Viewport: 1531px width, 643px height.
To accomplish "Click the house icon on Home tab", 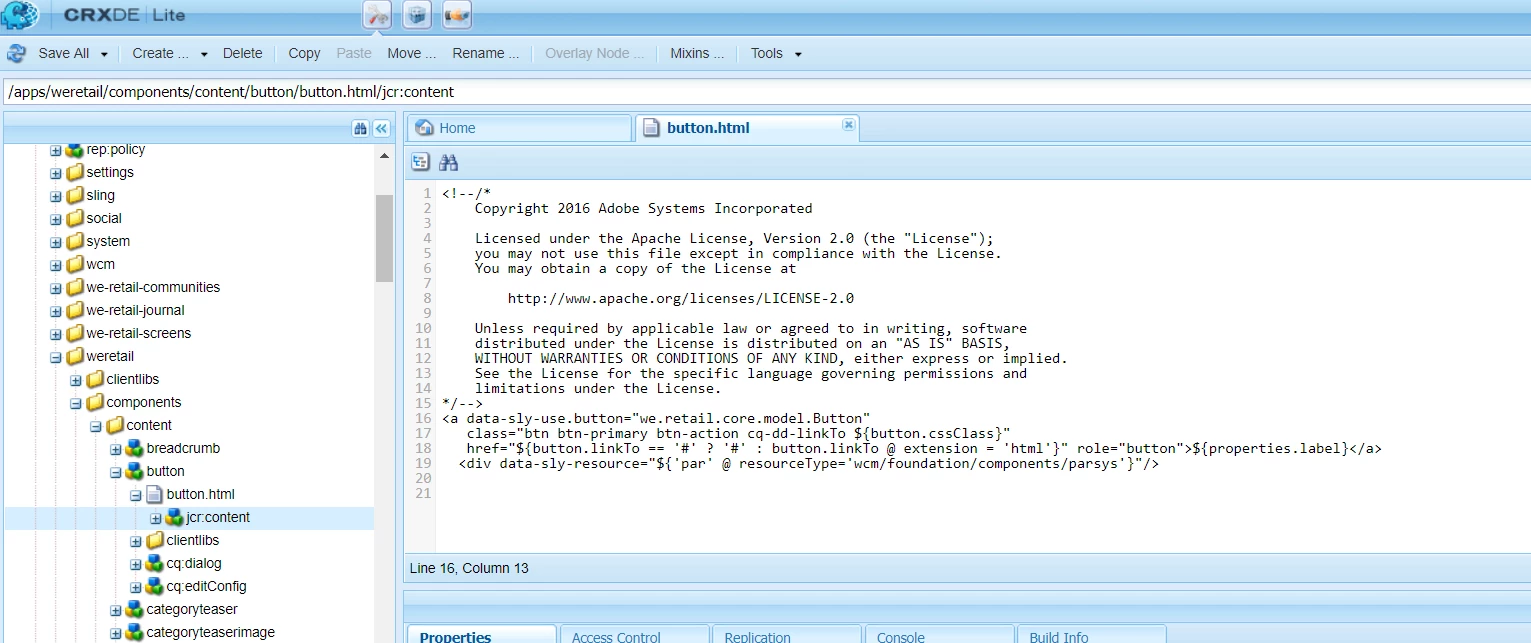I will point(425,128).
